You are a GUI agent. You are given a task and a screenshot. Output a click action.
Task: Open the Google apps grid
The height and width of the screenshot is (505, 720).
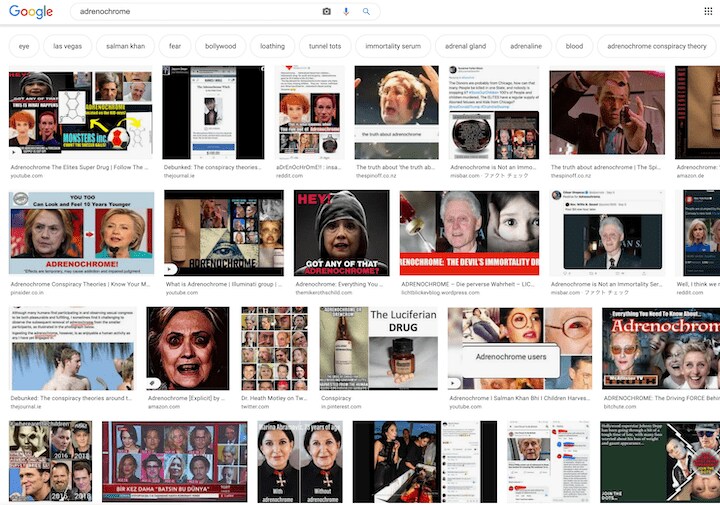click(x=707, y=12)
